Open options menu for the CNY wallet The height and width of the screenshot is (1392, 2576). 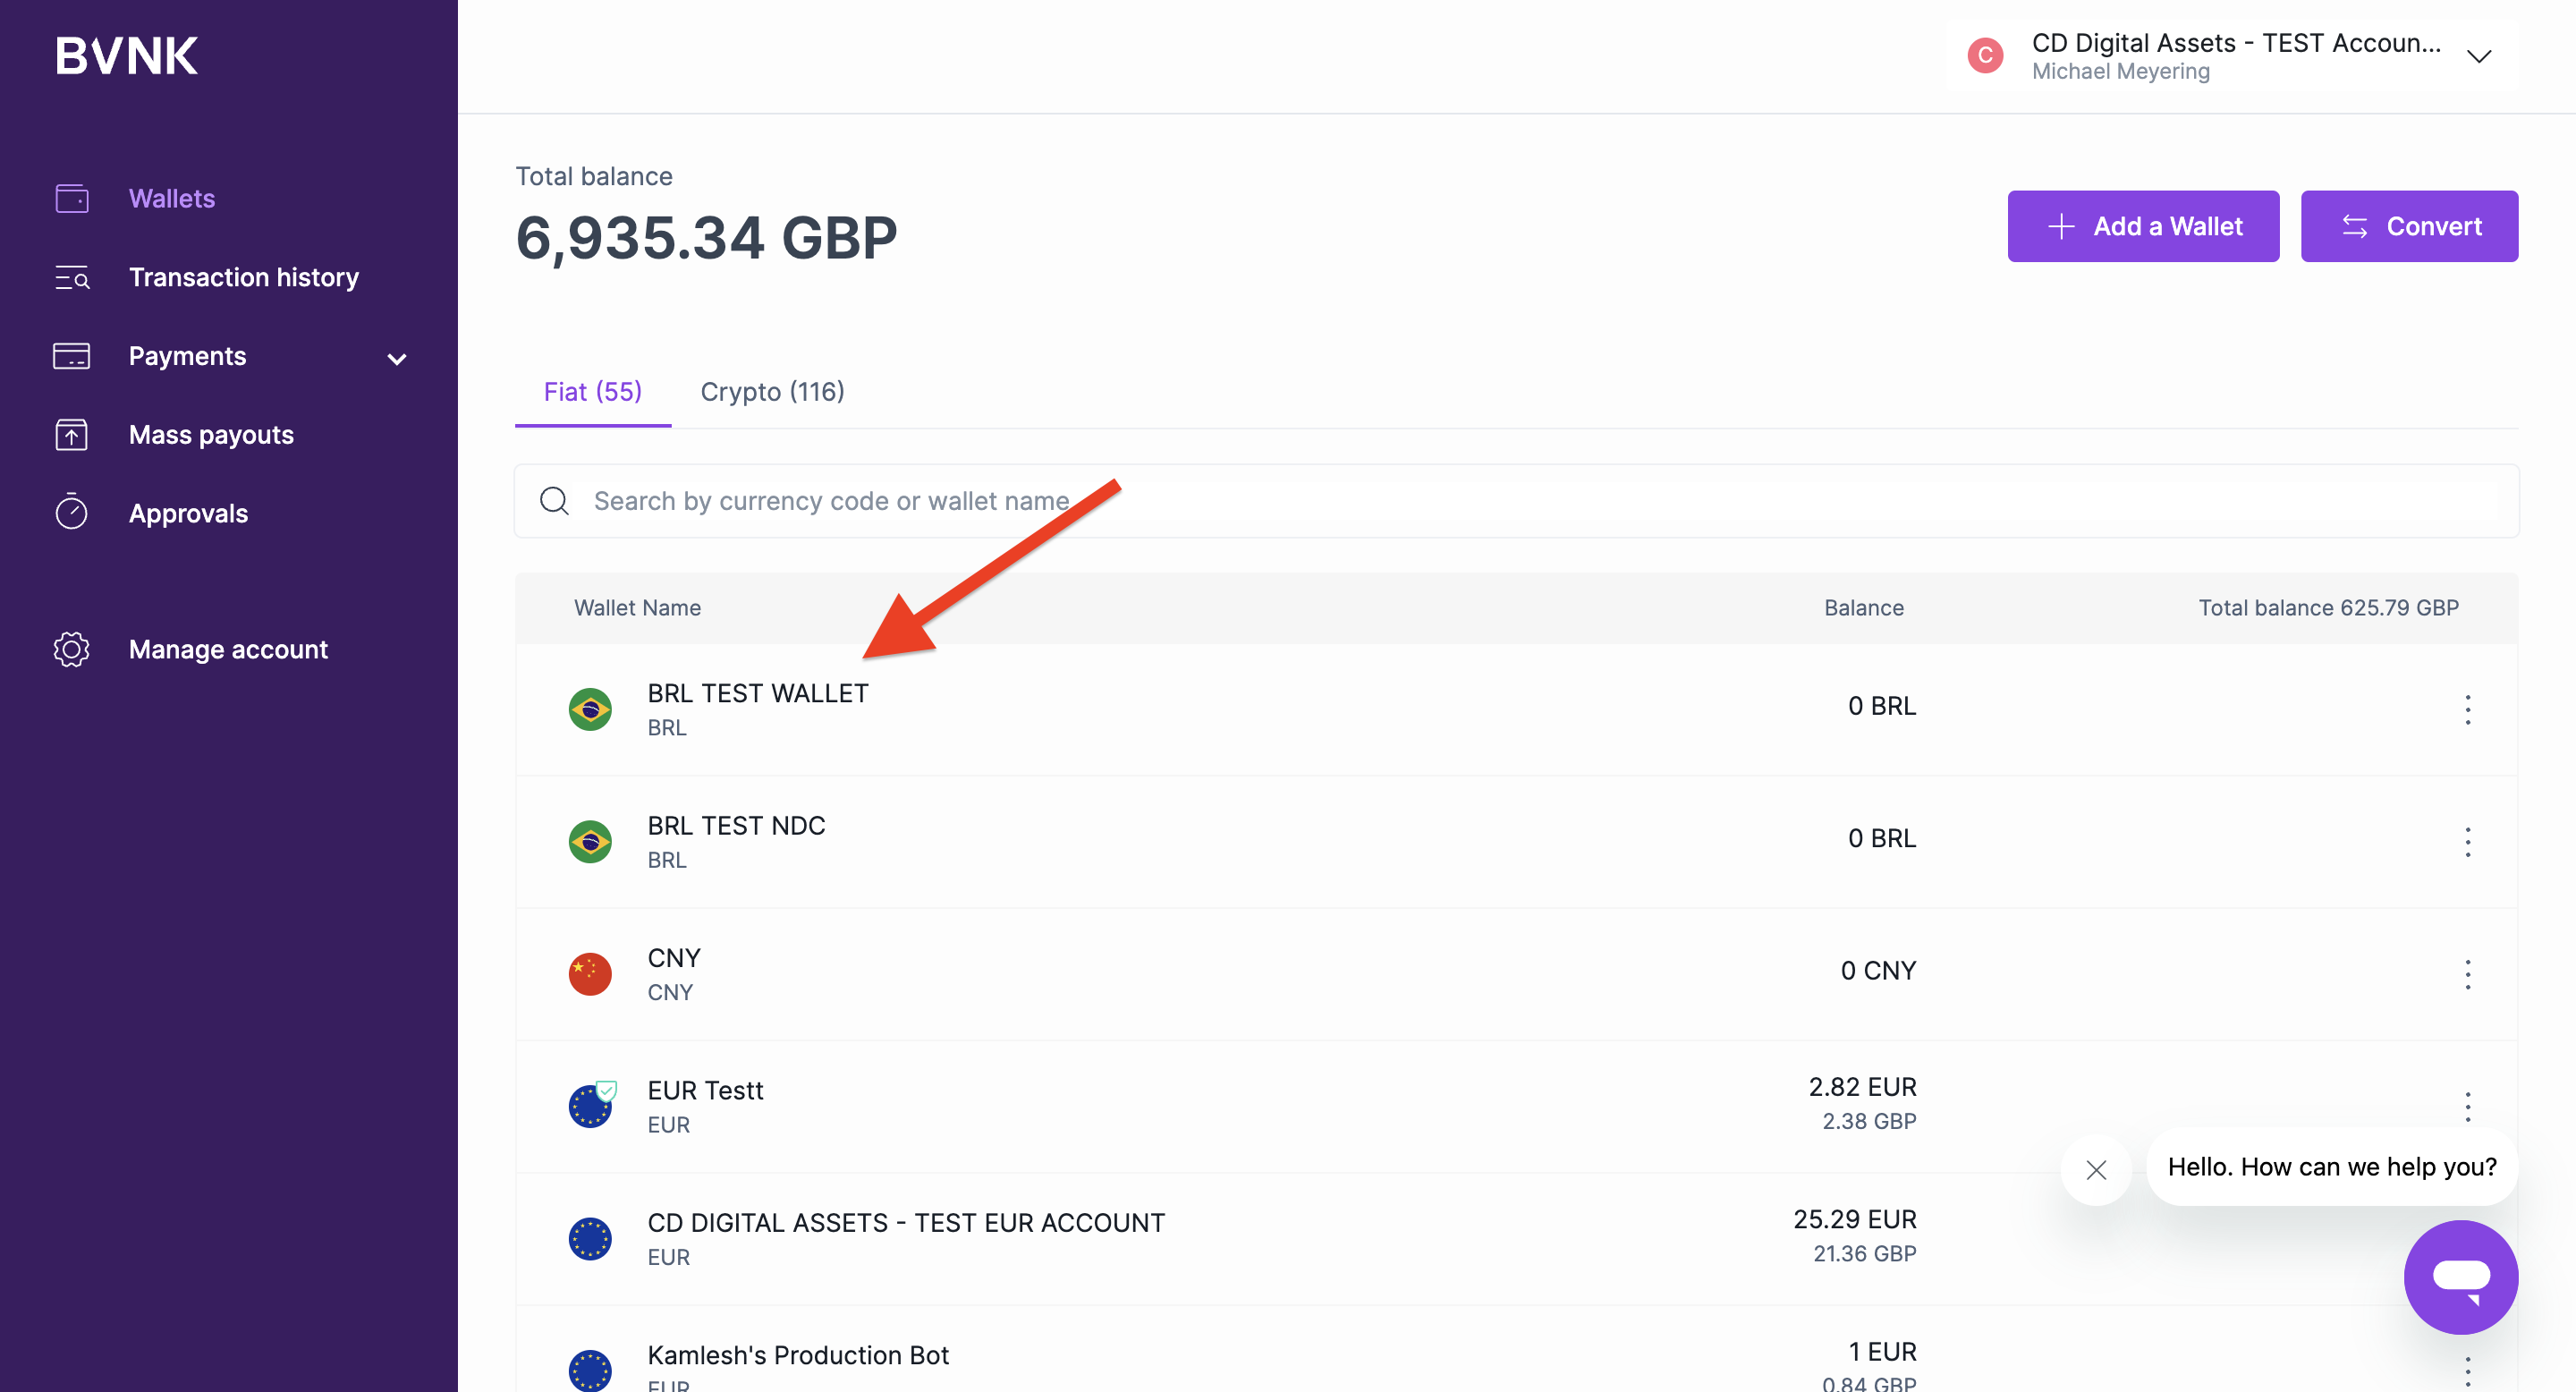click(2467, 974)
